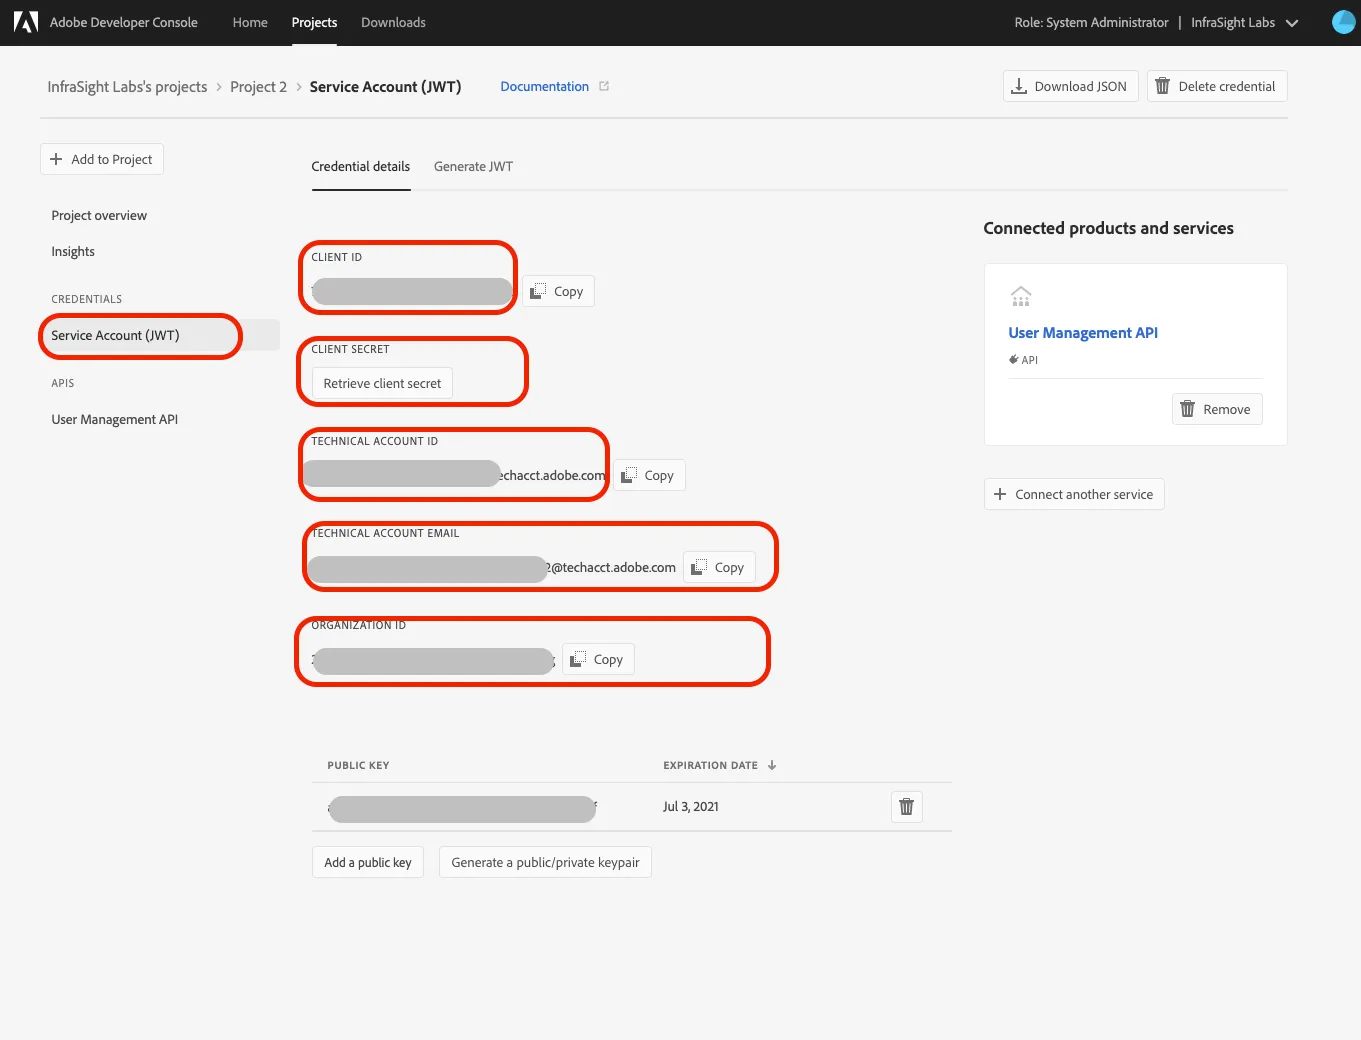Open the Projects menu
The width and height of the screenshot is (1361, 1040).
314,22
